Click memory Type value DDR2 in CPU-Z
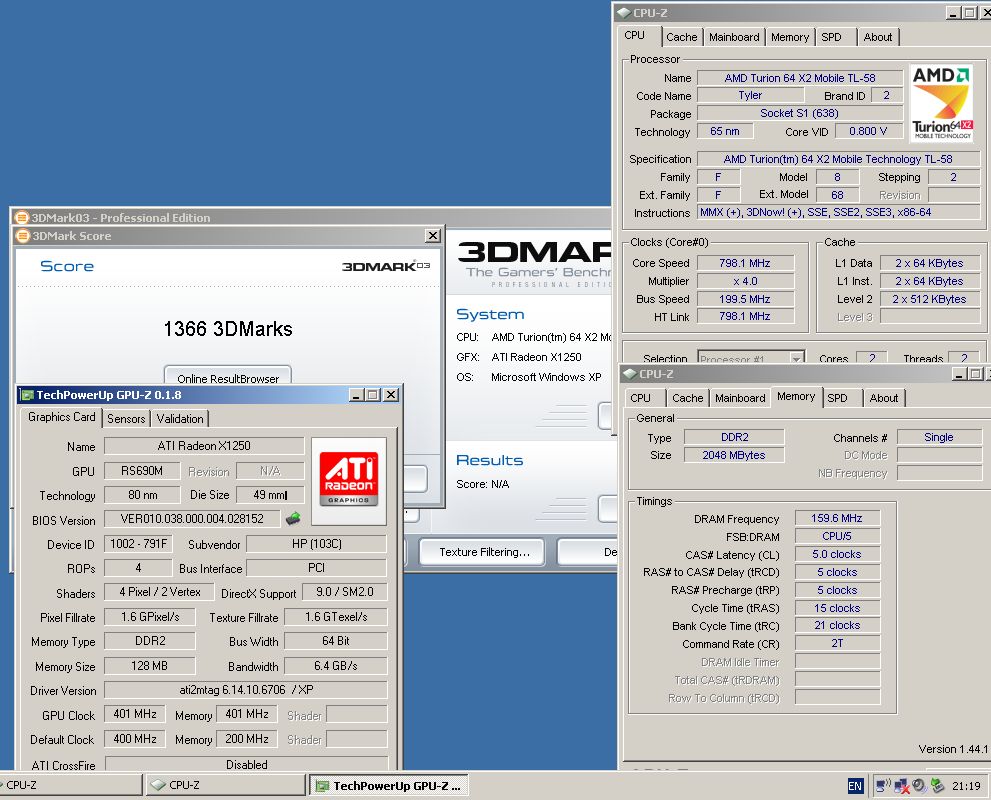 [734, 437]
